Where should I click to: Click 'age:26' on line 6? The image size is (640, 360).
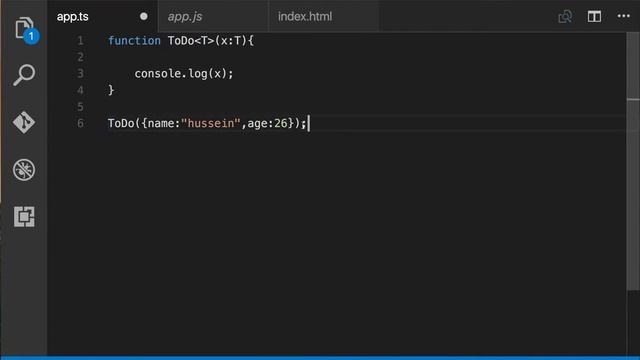[267, 123]
